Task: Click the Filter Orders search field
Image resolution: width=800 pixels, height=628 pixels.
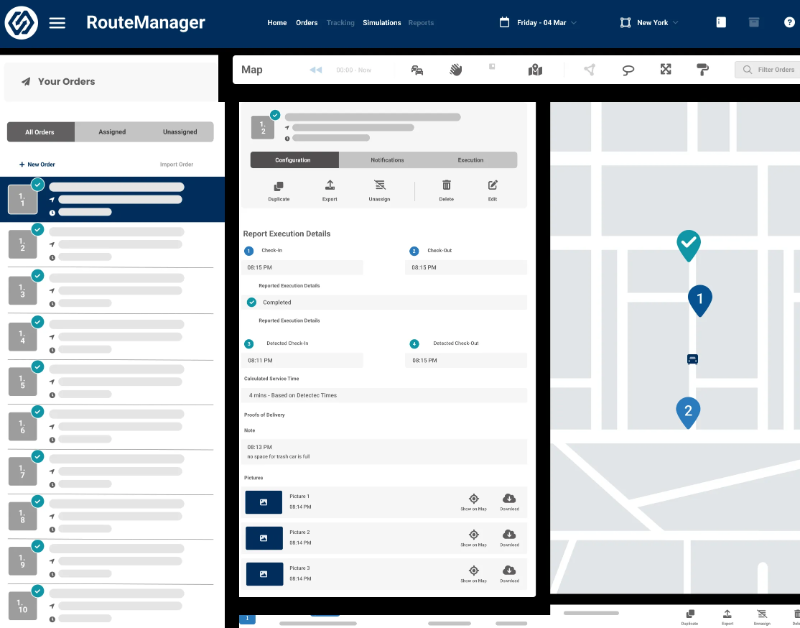Action: [x=768, y=70]
